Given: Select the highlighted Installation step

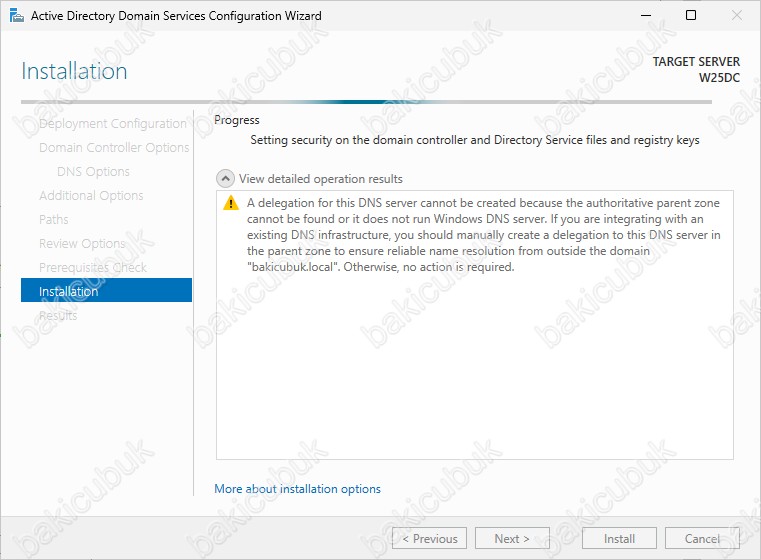Looking at the screenshot, I should [106, 290].
